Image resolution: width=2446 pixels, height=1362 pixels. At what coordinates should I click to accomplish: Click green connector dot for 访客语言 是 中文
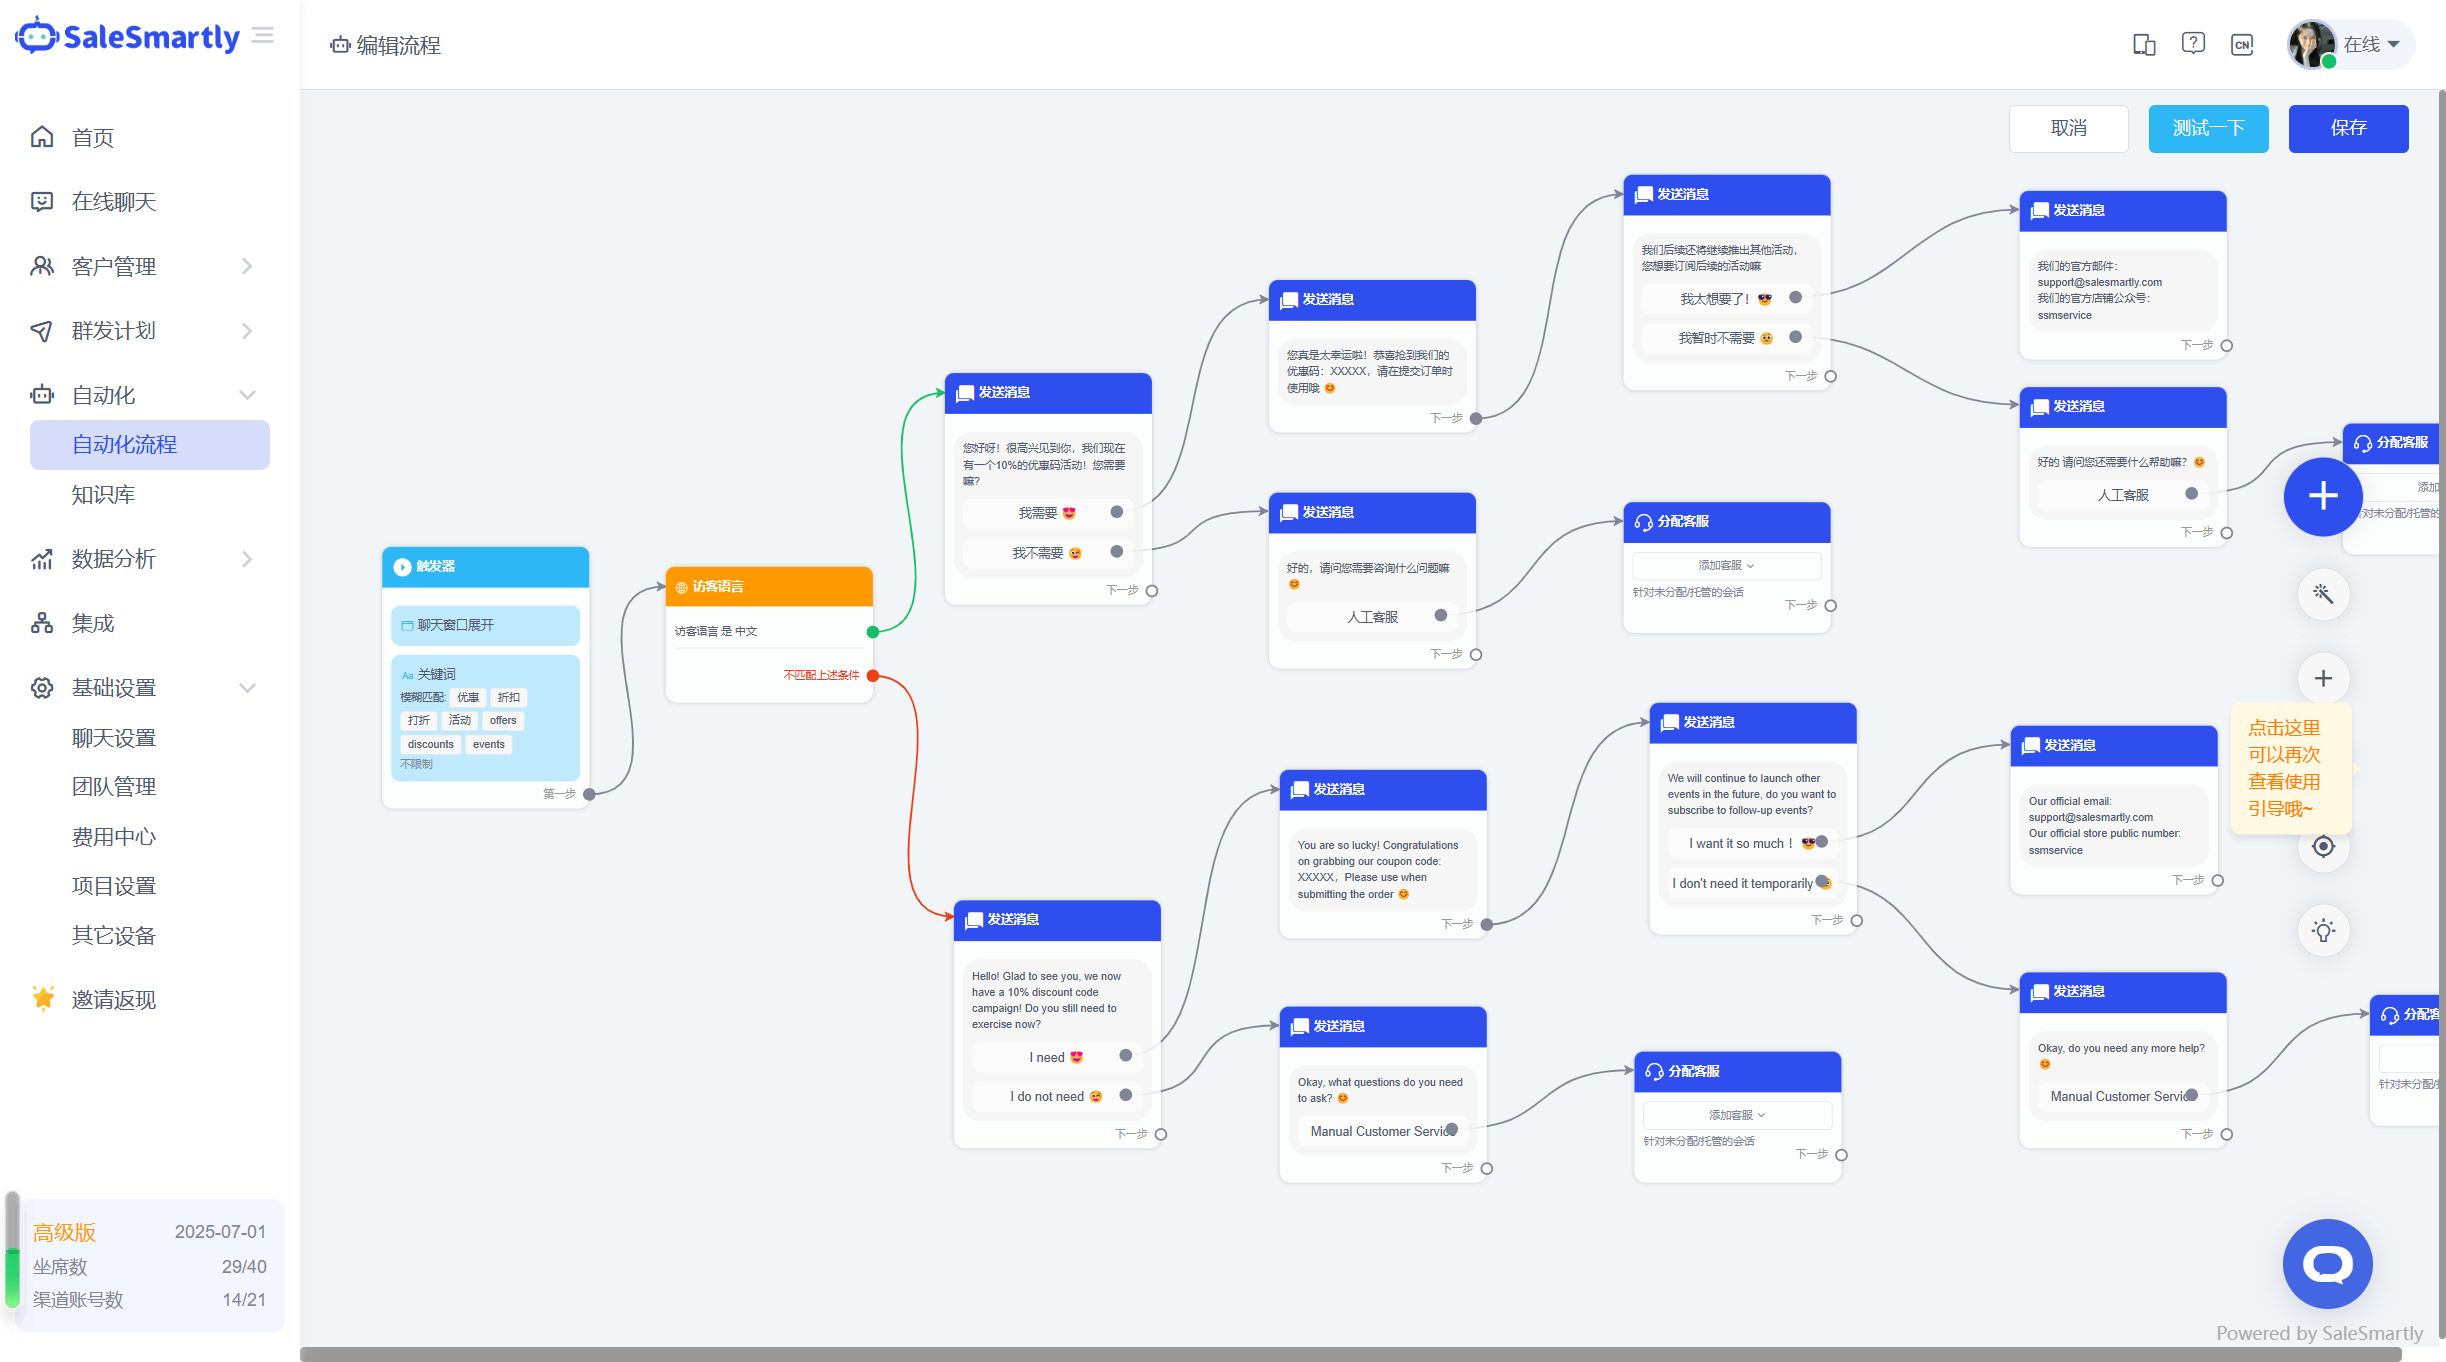(x=873, y=632)
